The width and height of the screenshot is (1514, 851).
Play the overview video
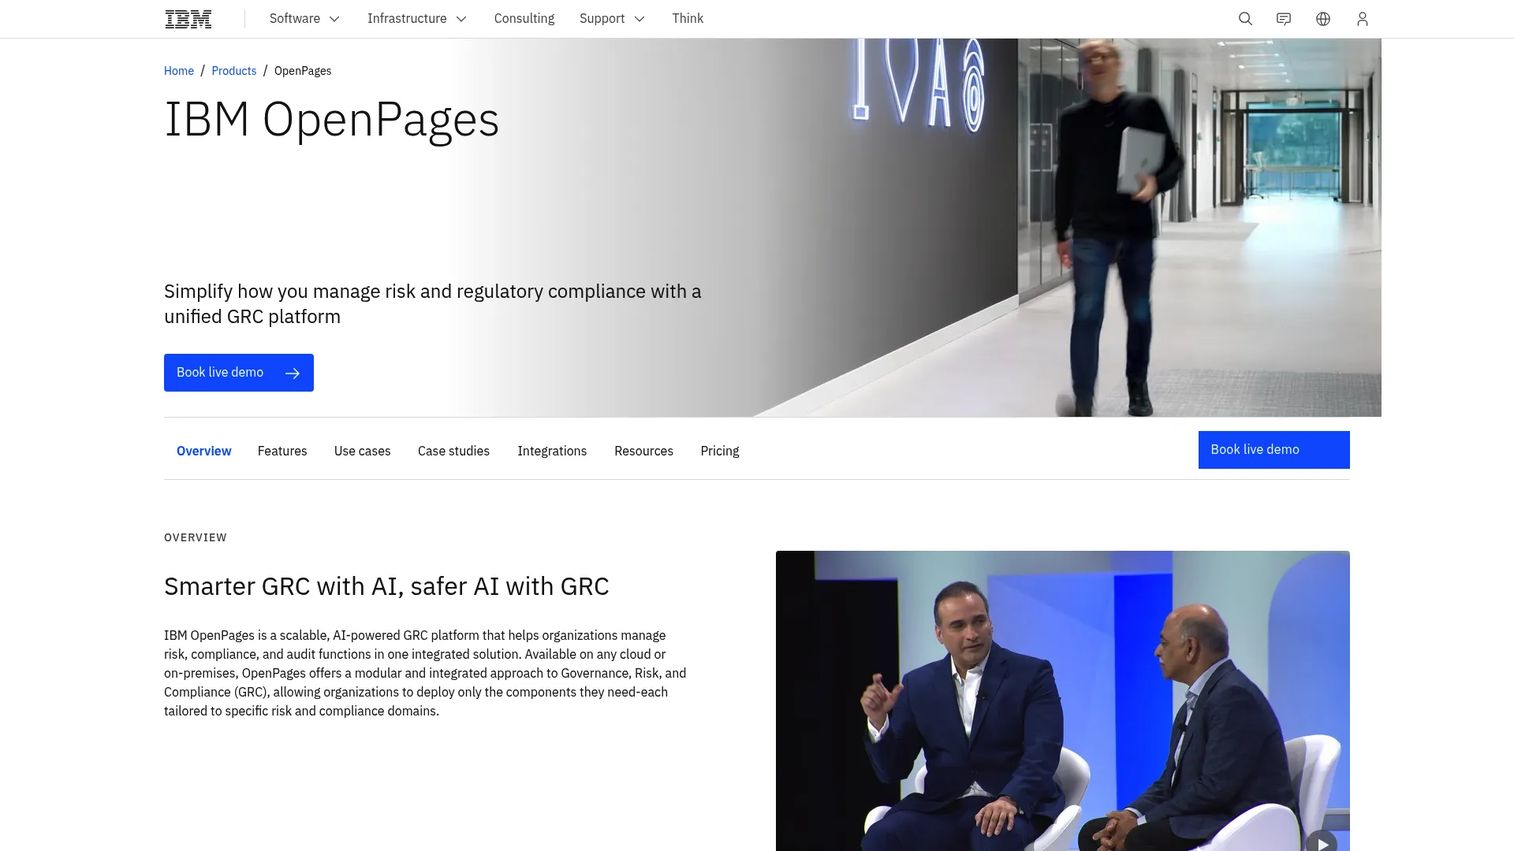pyautogui.click(x=1322, y=842)
